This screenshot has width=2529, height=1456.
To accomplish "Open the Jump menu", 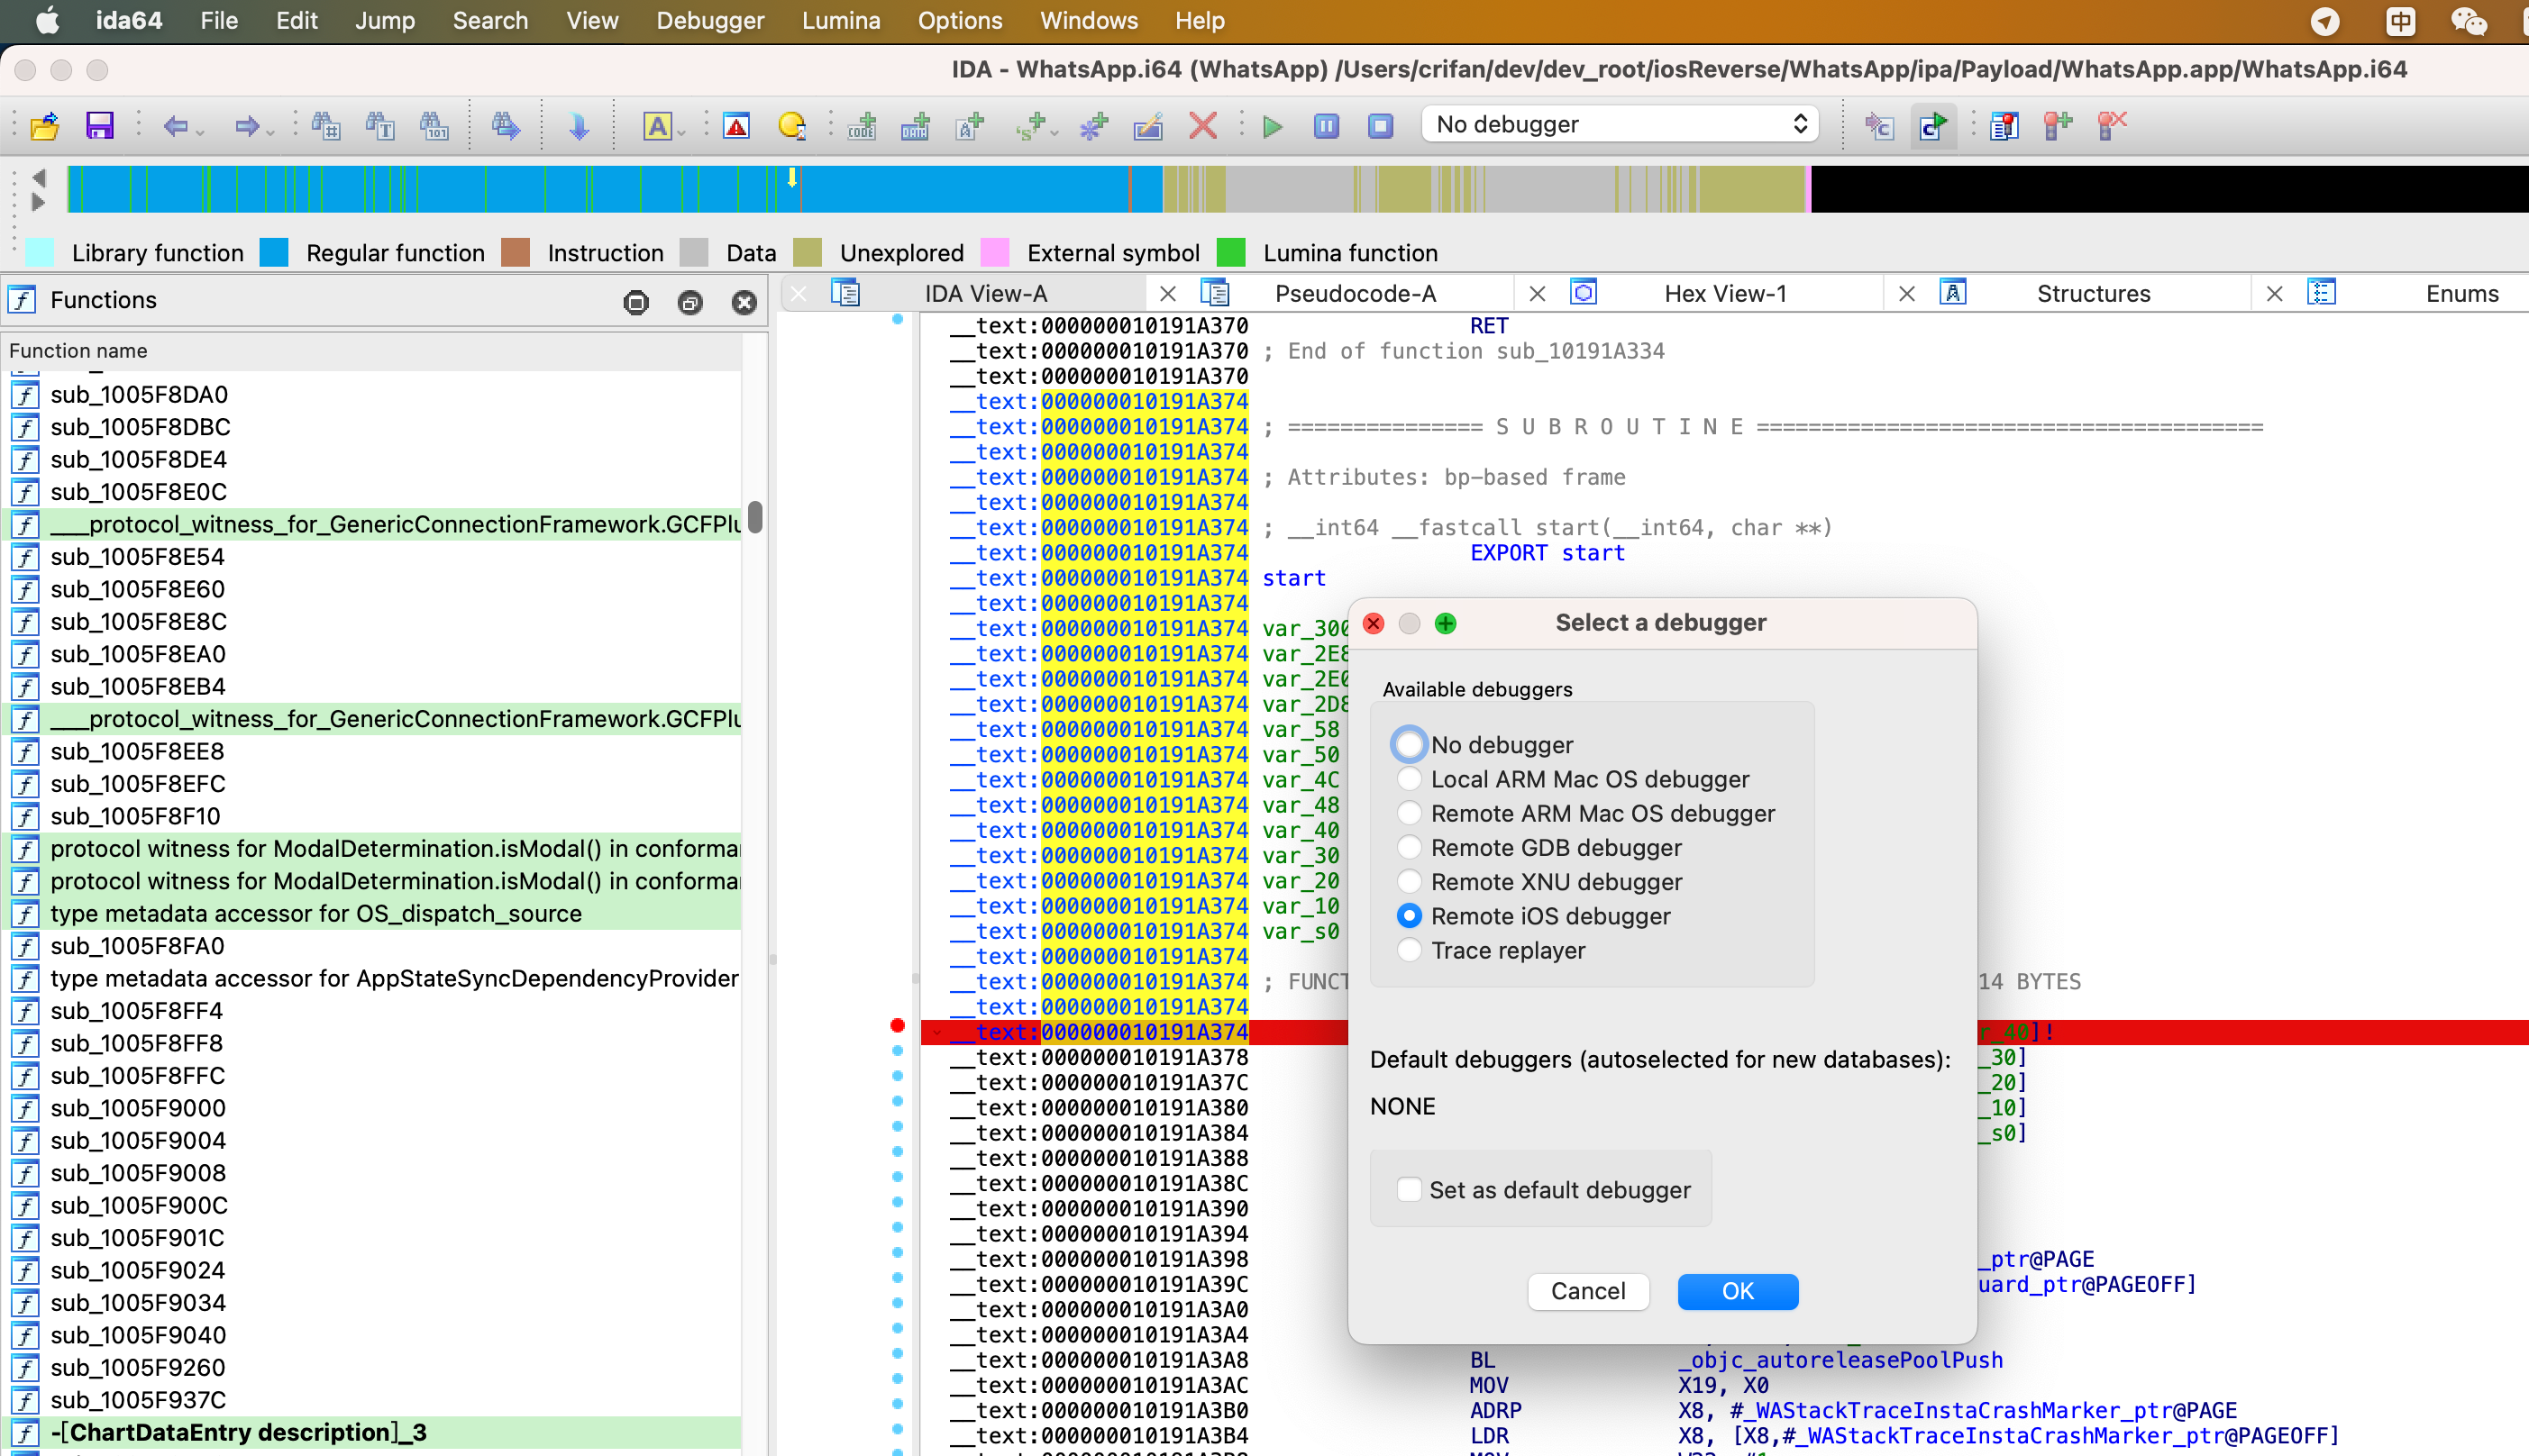I will (x=385, y=21).
